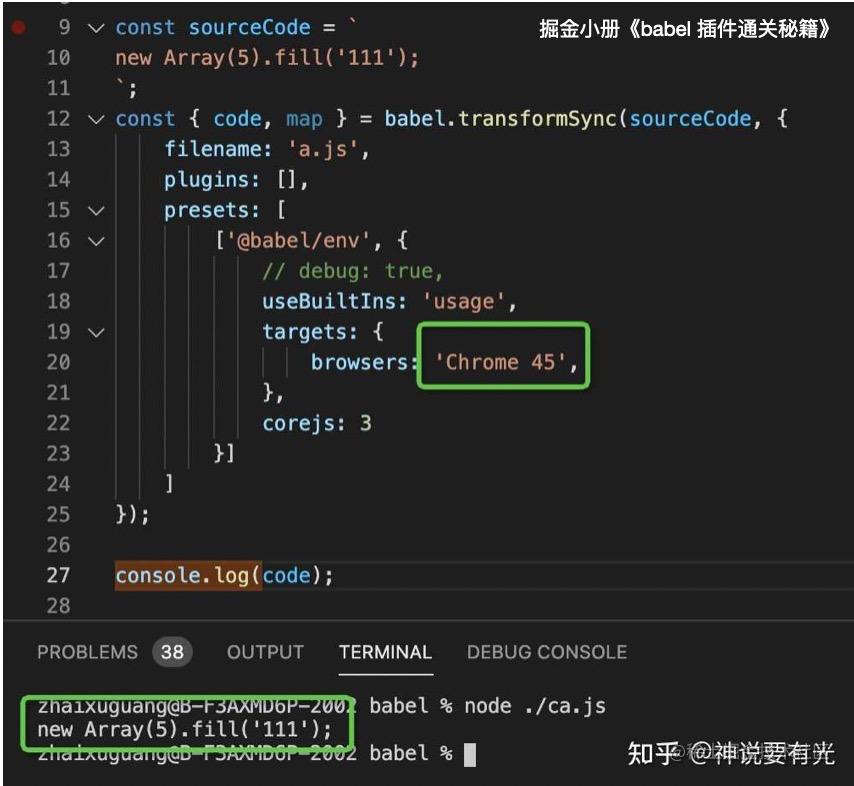Collapse the targets fold chevron, line 19

click(96, 333)
